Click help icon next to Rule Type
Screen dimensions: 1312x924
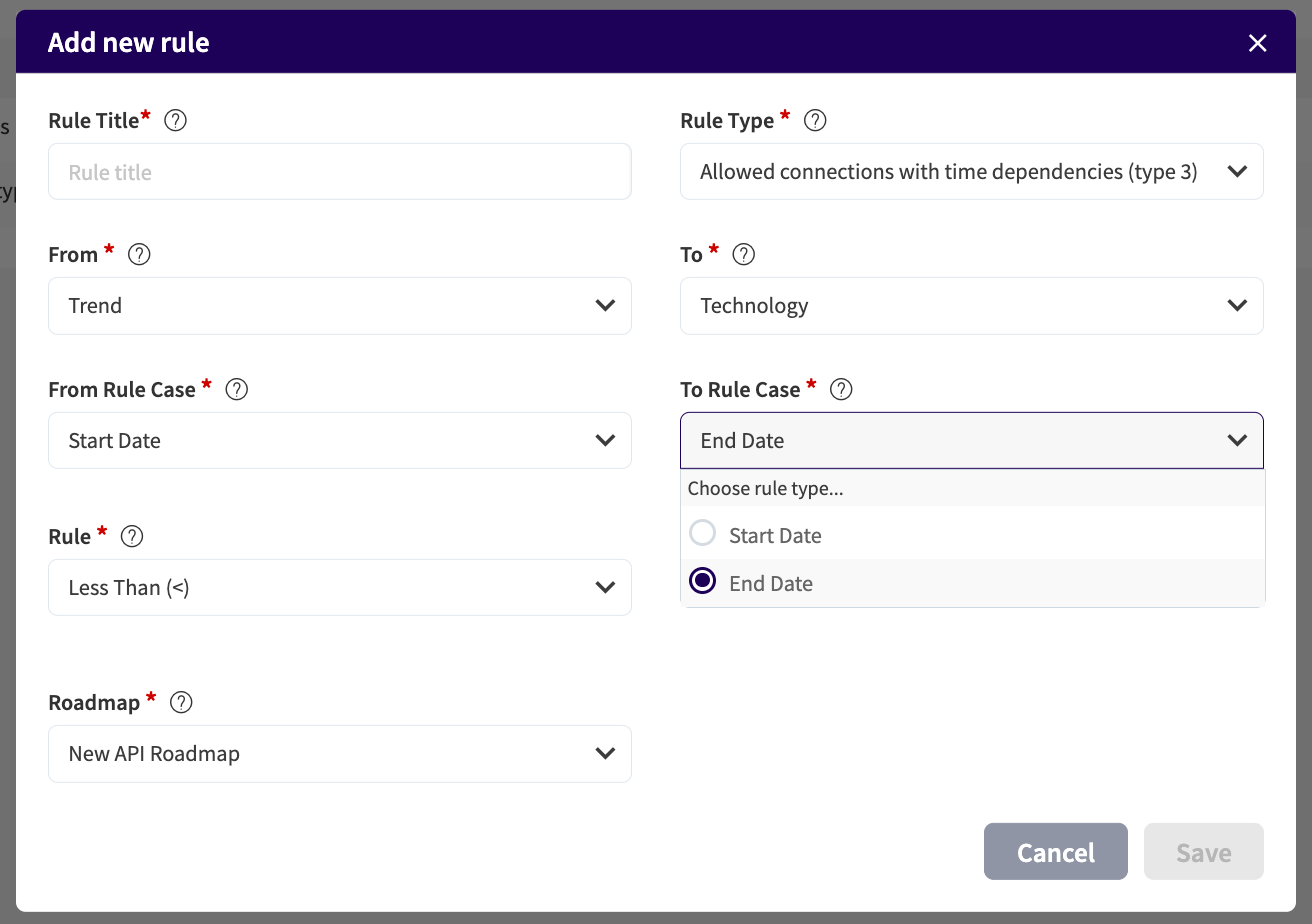click(815, 121)
